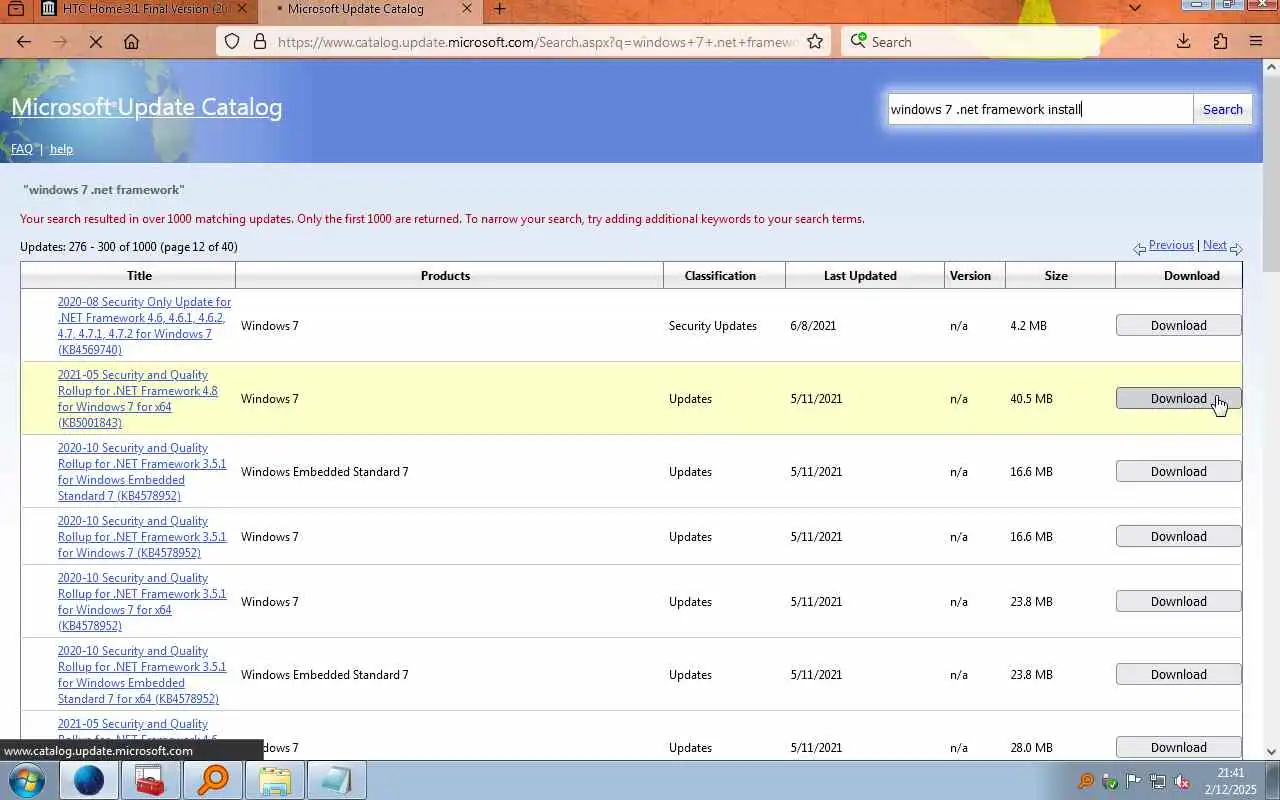
Task: Click the 'Security Updates' classification cell
Action: click(x=713, y=326)
